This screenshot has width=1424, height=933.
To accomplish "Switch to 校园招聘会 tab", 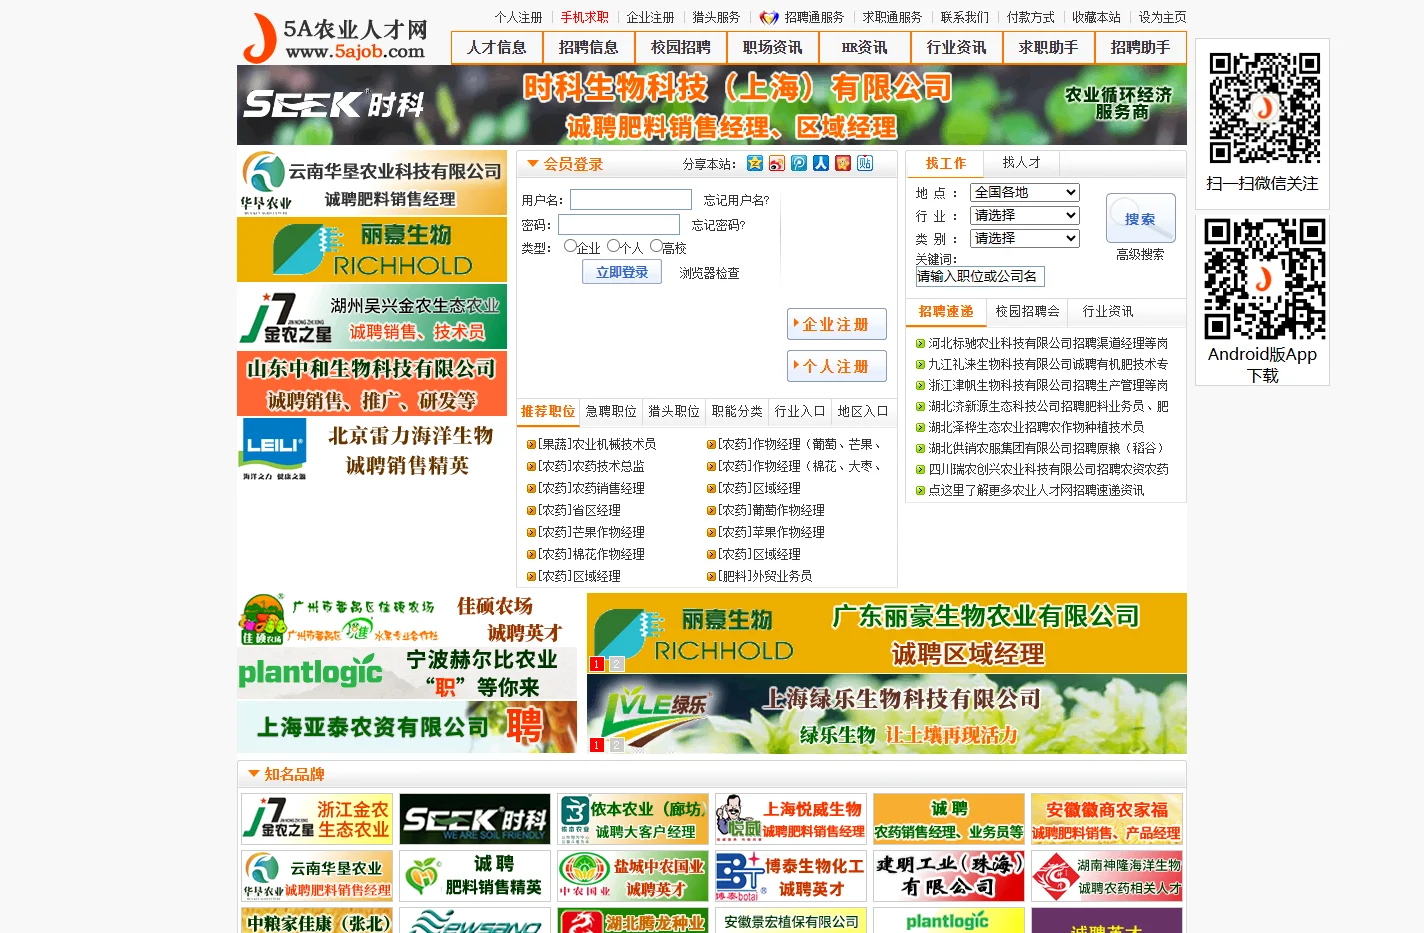I will pos(1027,311).
